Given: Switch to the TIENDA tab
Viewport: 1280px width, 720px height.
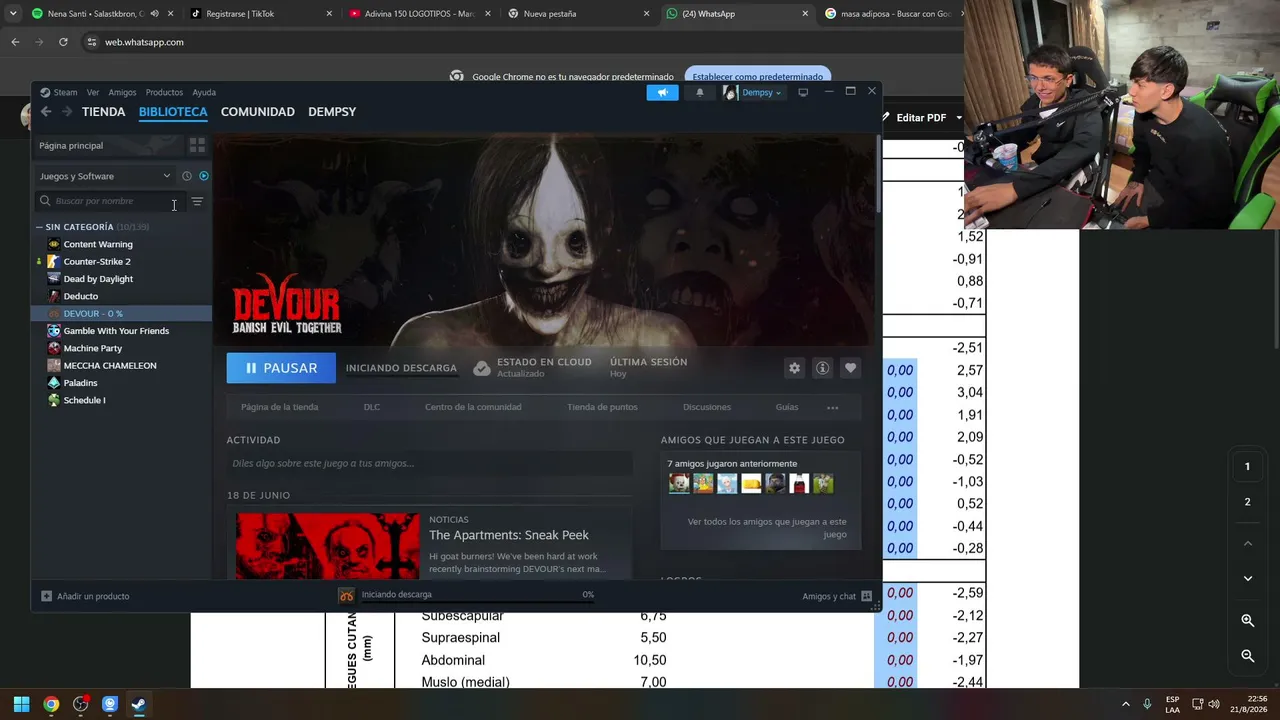Looking at the screenshot, I should tap(104, 112).
